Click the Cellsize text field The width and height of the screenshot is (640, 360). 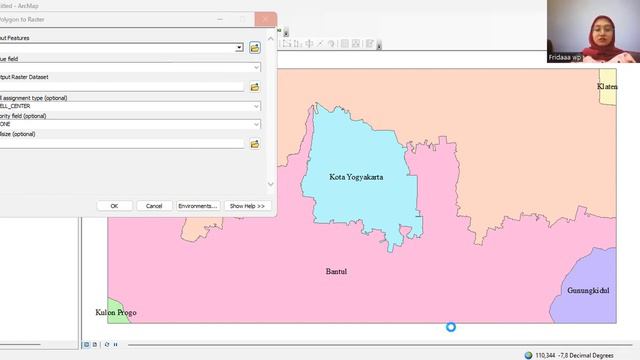click(x=122, y=144)
